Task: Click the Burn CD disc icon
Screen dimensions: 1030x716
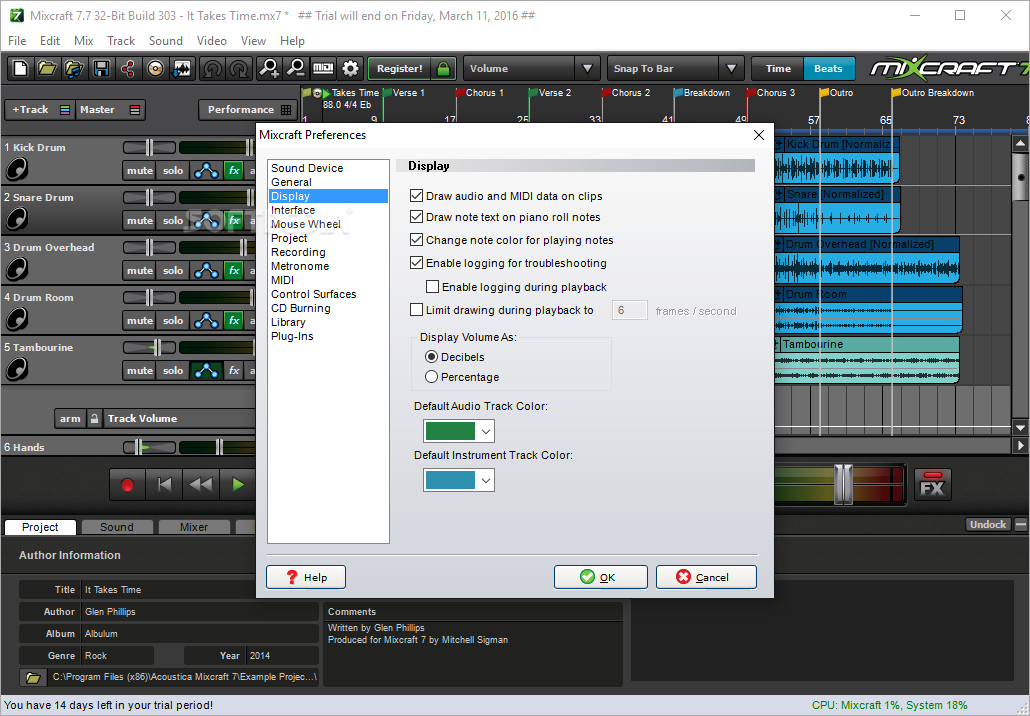Action: (x=155, y=68)
